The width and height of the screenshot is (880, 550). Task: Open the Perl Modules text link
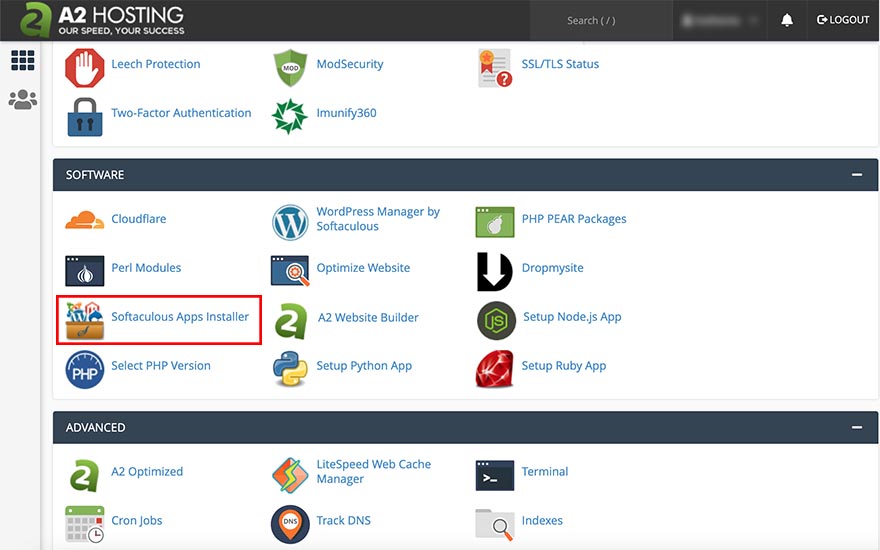(146, 268)
